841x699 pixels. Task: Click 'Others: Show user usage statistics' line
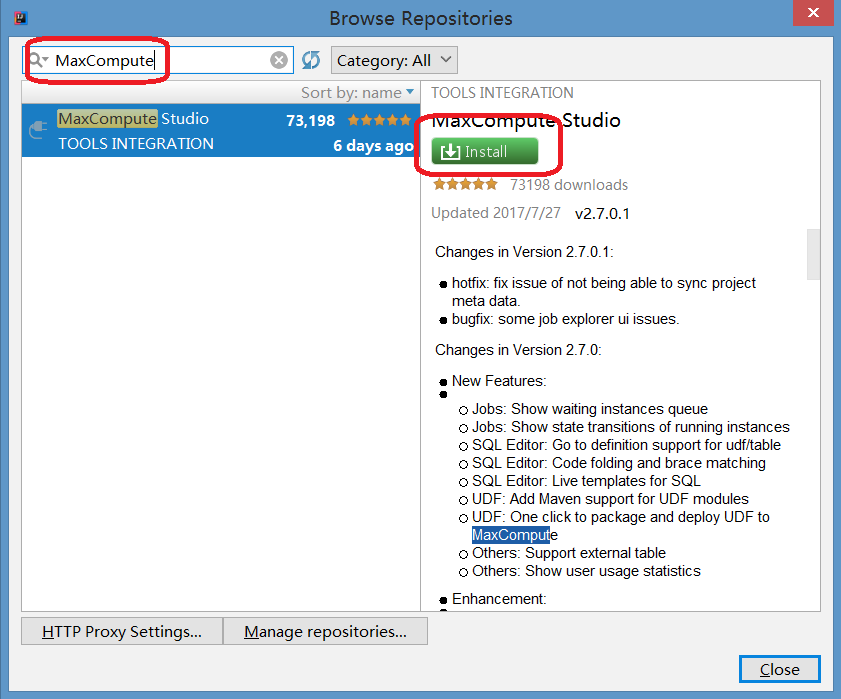click(x=586, y=571)
